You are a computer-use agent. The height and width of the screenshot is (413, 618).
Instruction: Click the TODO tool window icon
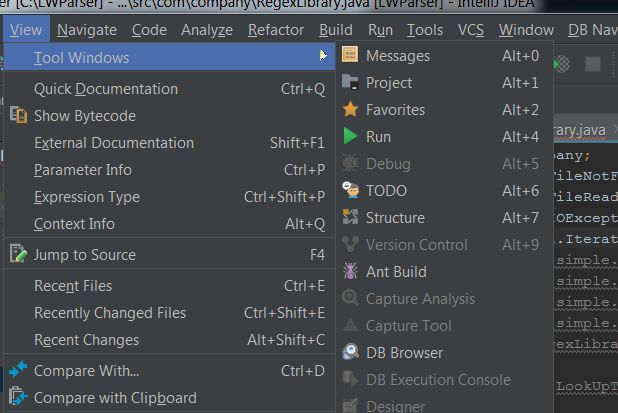pyautogui.click(x=350, y=191)
